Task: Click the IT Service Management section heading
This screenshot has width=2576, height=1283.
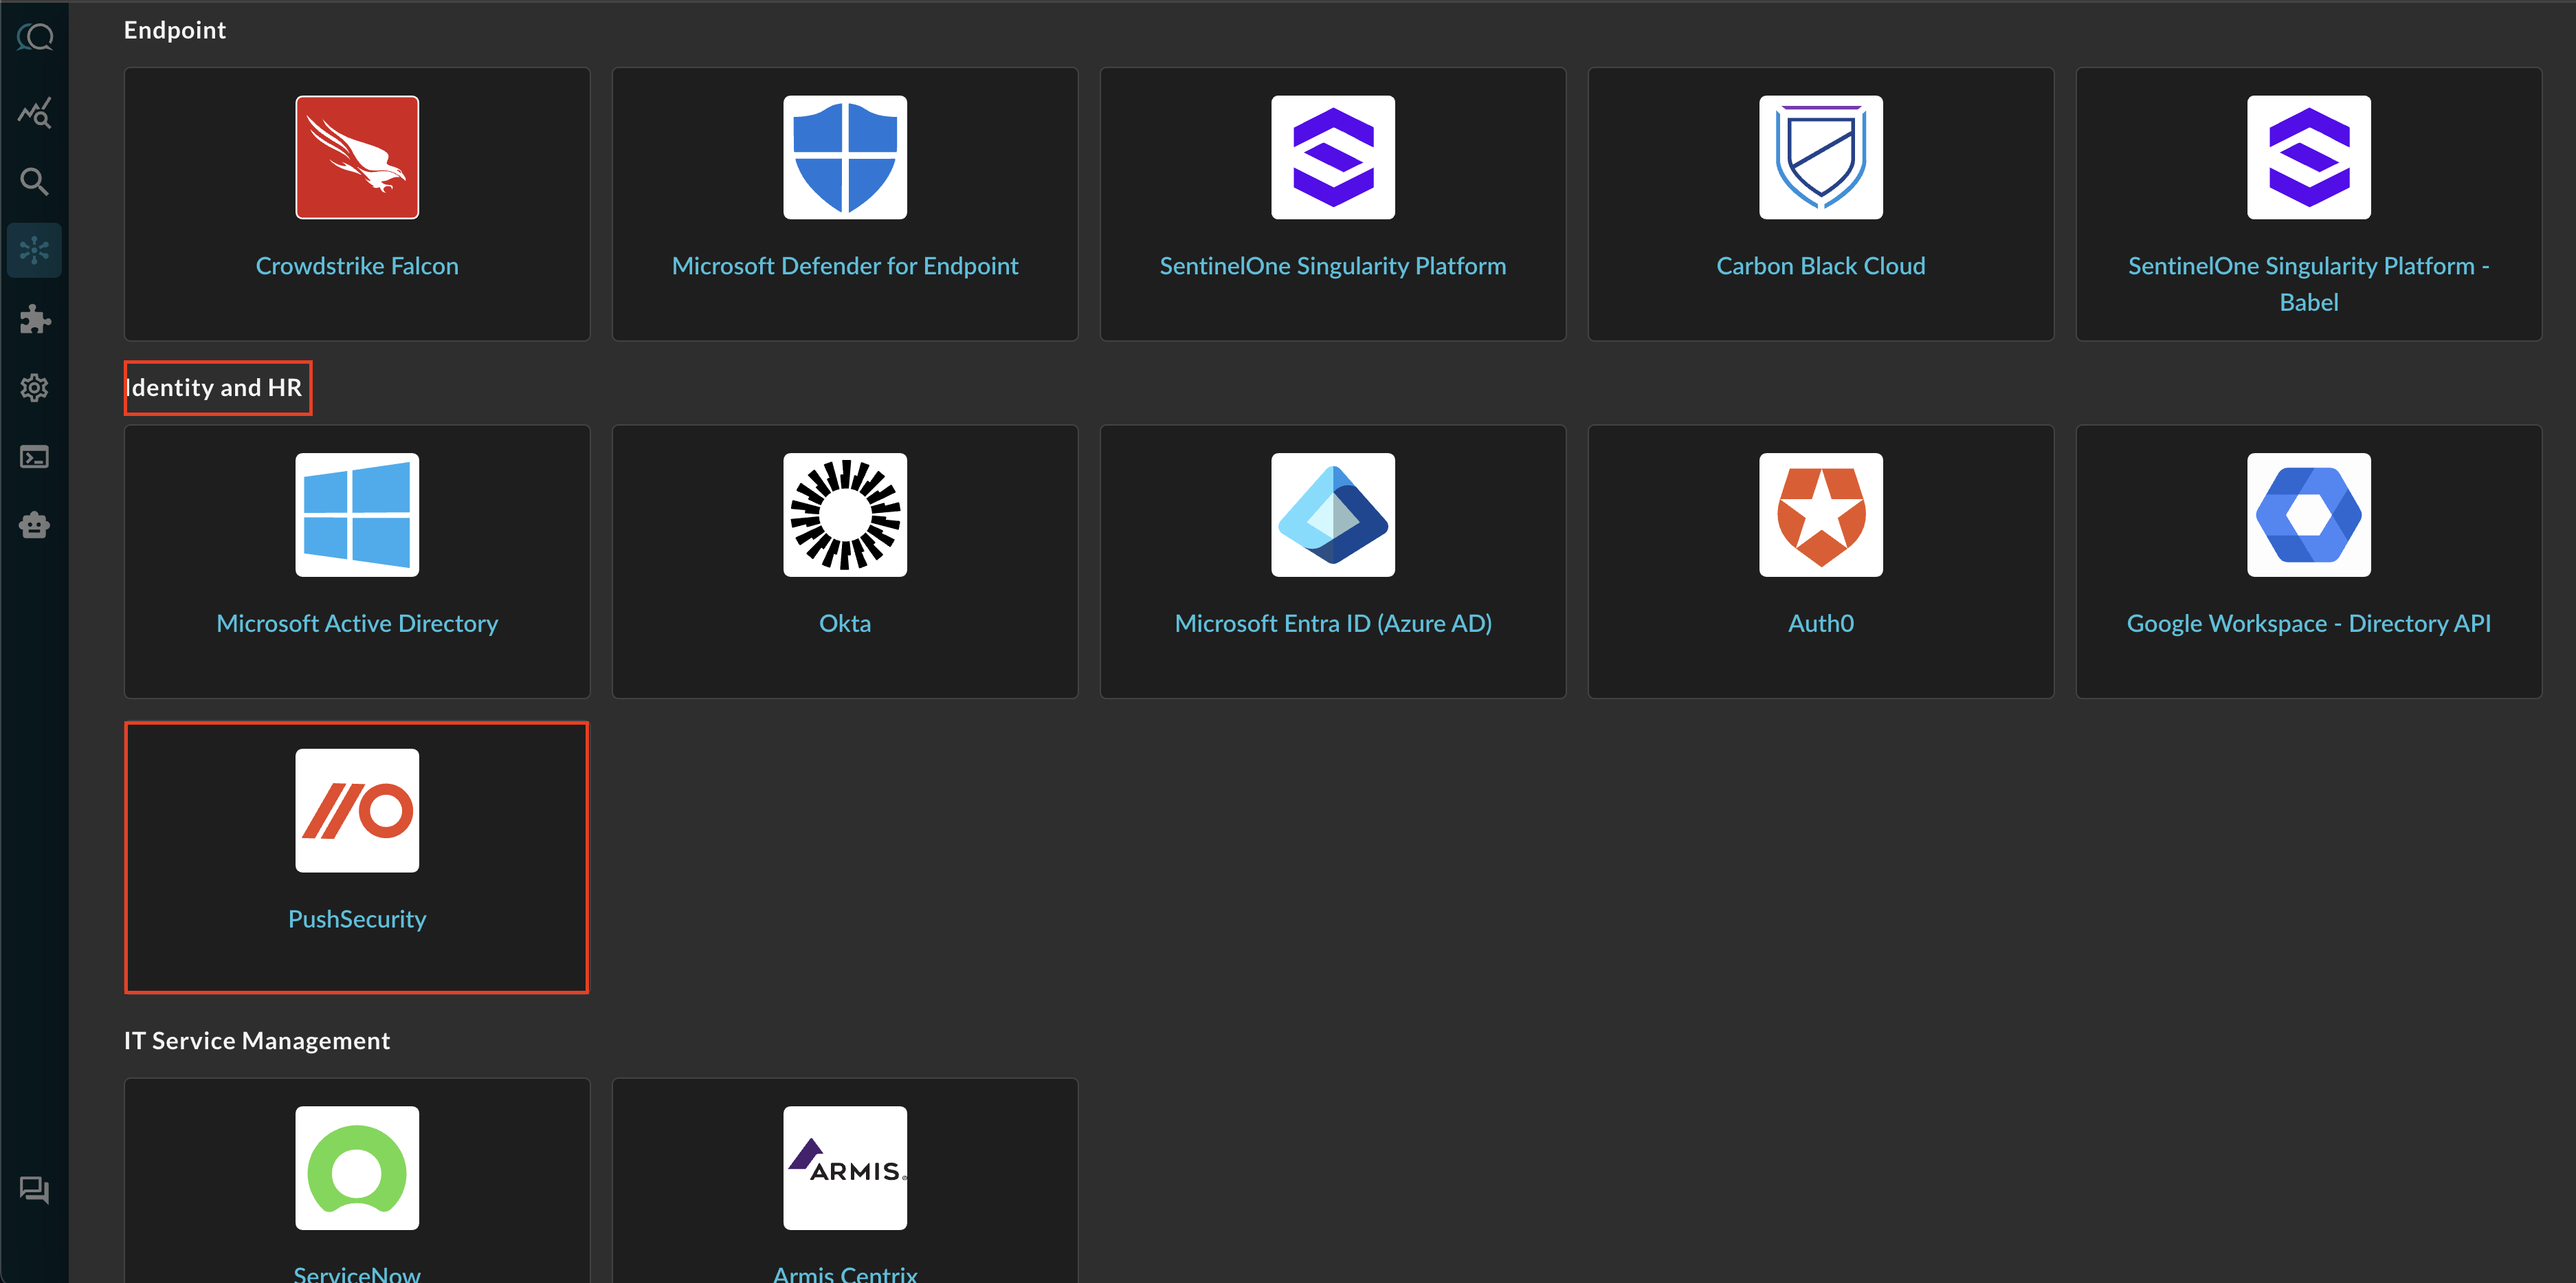Action: click(x=257, y=1041)
